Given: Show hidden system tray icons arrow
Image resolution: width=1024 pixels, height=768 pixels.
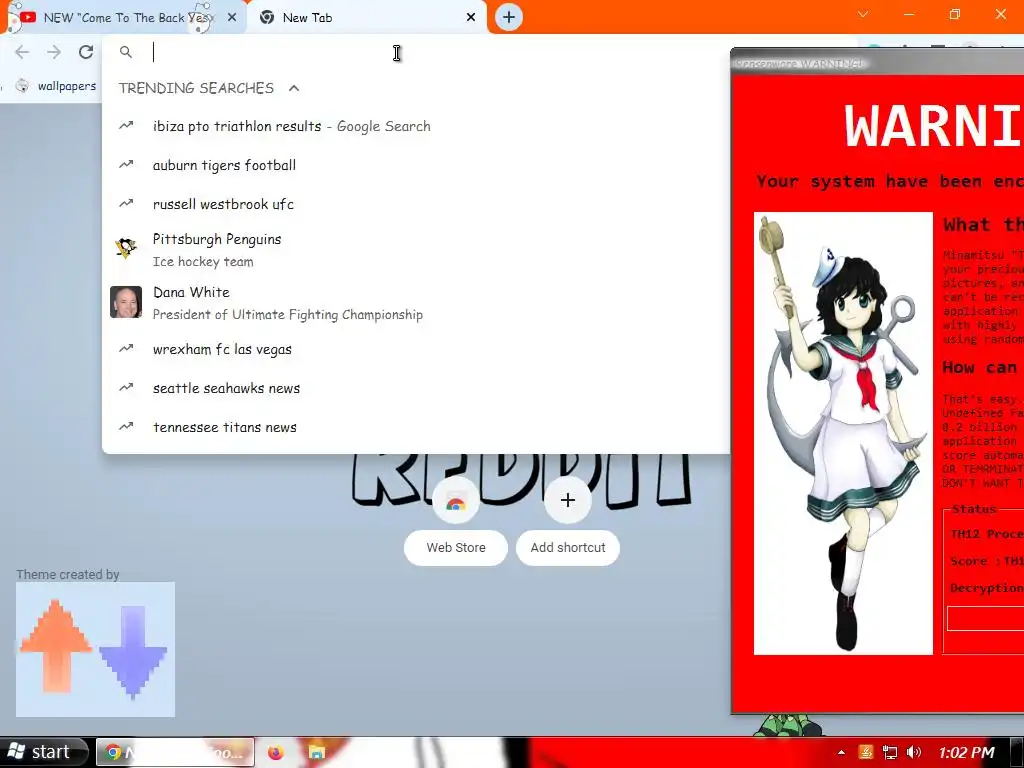Looking at the screenshot, I should click(842, 752).
